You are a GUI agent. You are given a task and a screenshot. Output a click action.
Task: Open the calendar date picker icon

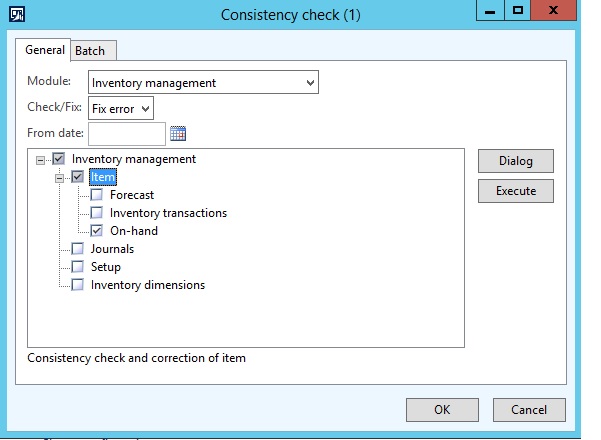[x=179, y=134]
